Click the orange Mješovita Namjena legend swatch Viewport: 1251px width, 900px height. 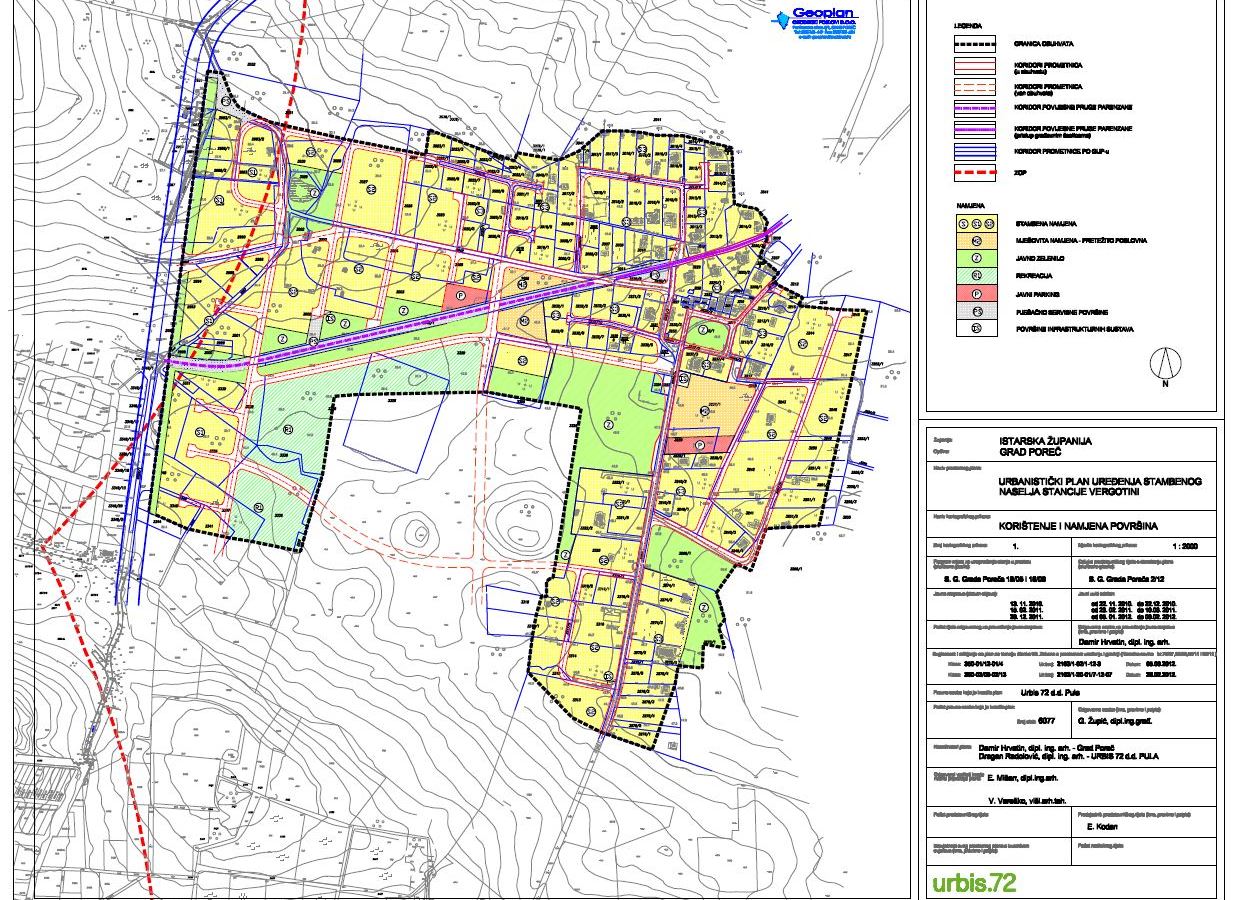(976, 241)
